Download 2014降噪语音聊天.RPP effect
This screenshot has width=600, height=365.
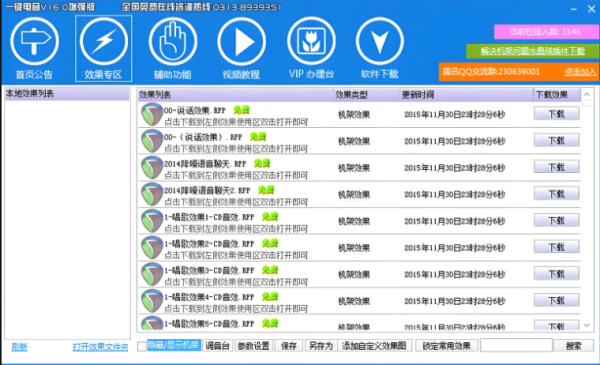pos(556,167)
